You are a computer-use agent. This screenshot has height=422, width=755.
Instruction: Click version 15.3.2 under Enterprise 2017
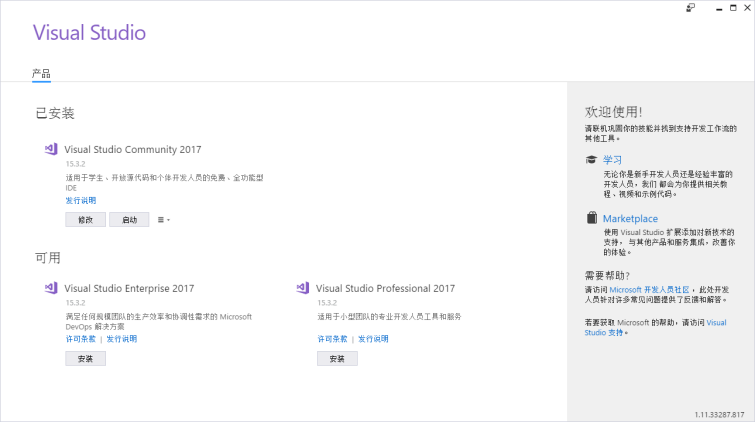(x=76, y=303)
